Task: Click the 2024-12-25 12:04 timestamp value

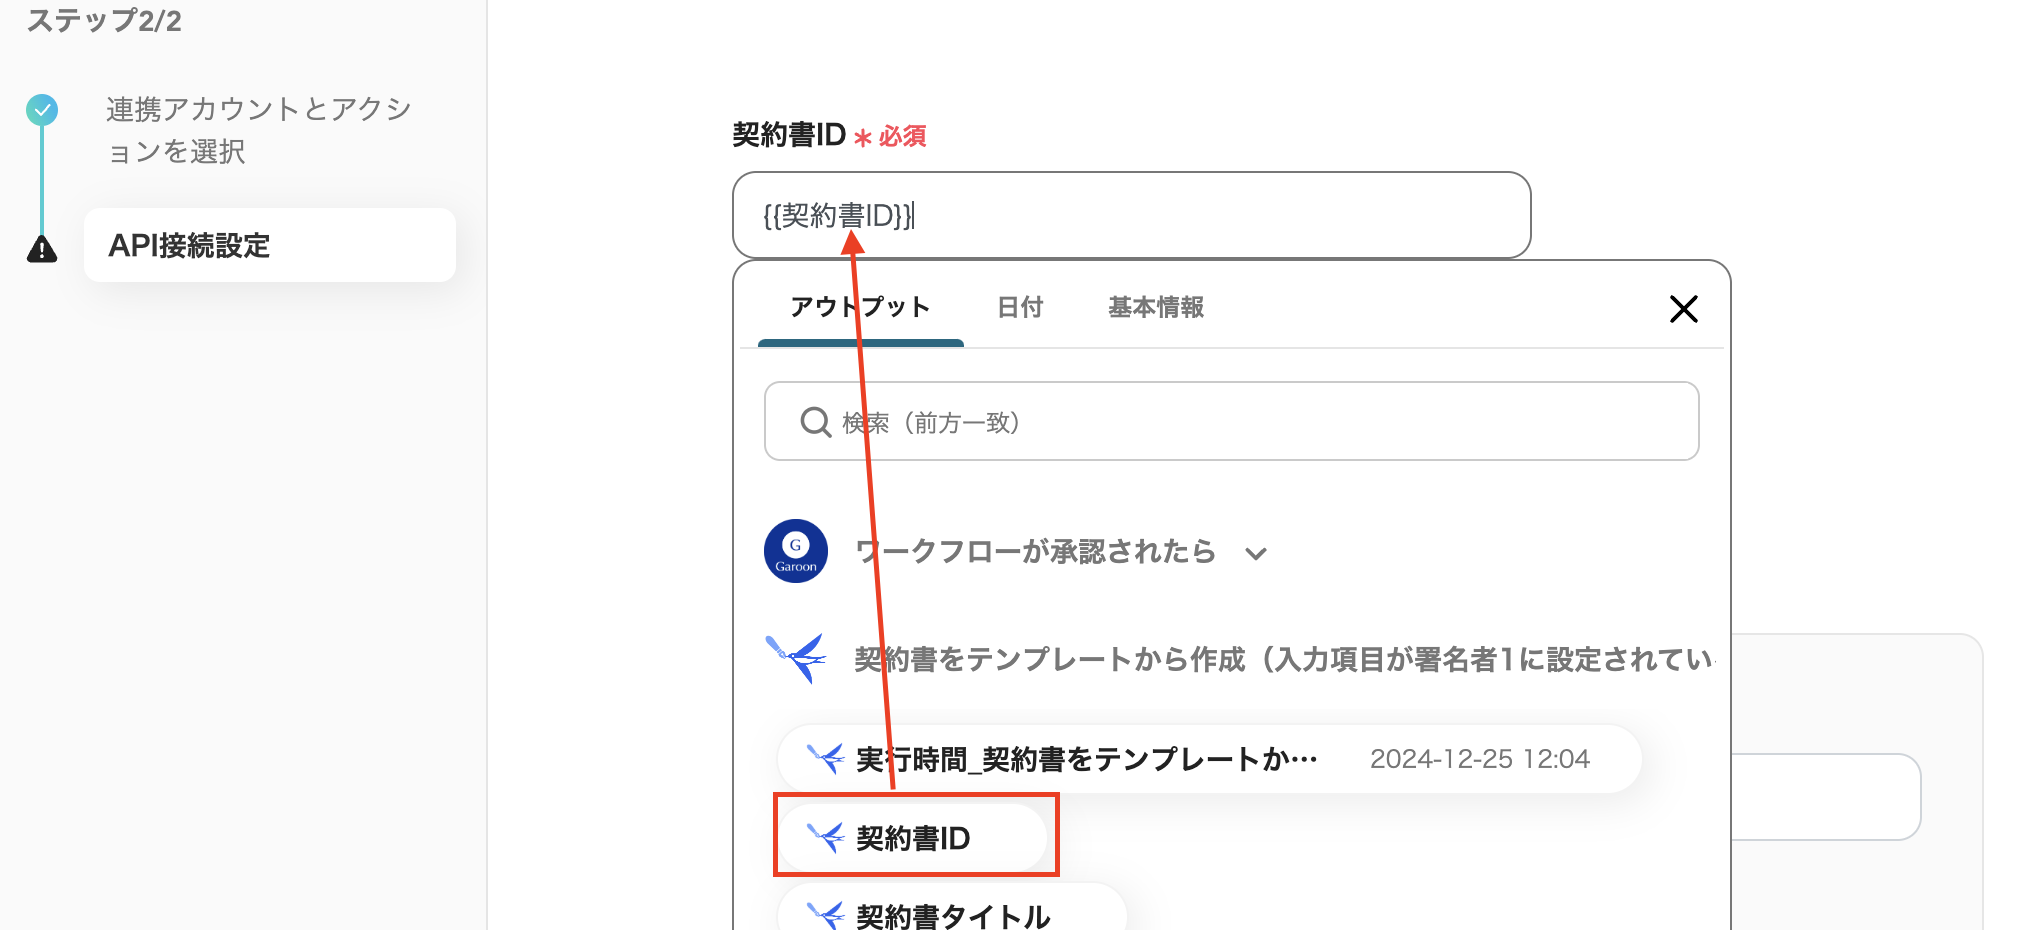Action: click(1482, 757)
